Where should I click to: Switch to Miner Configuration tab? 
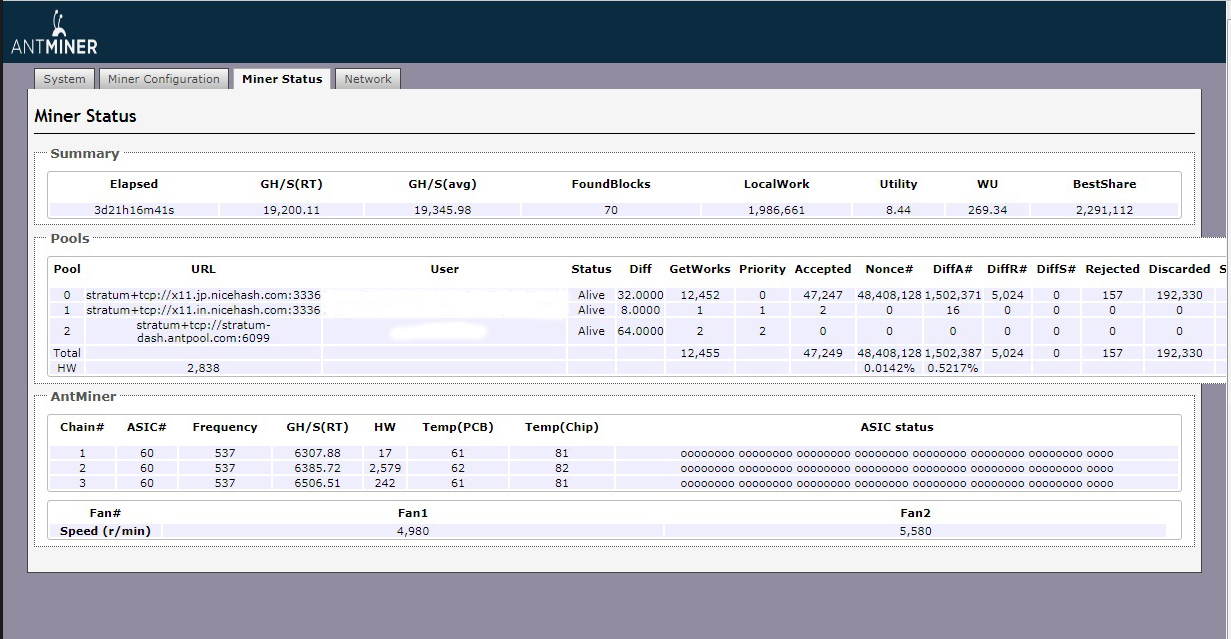(x=163, y=79)
